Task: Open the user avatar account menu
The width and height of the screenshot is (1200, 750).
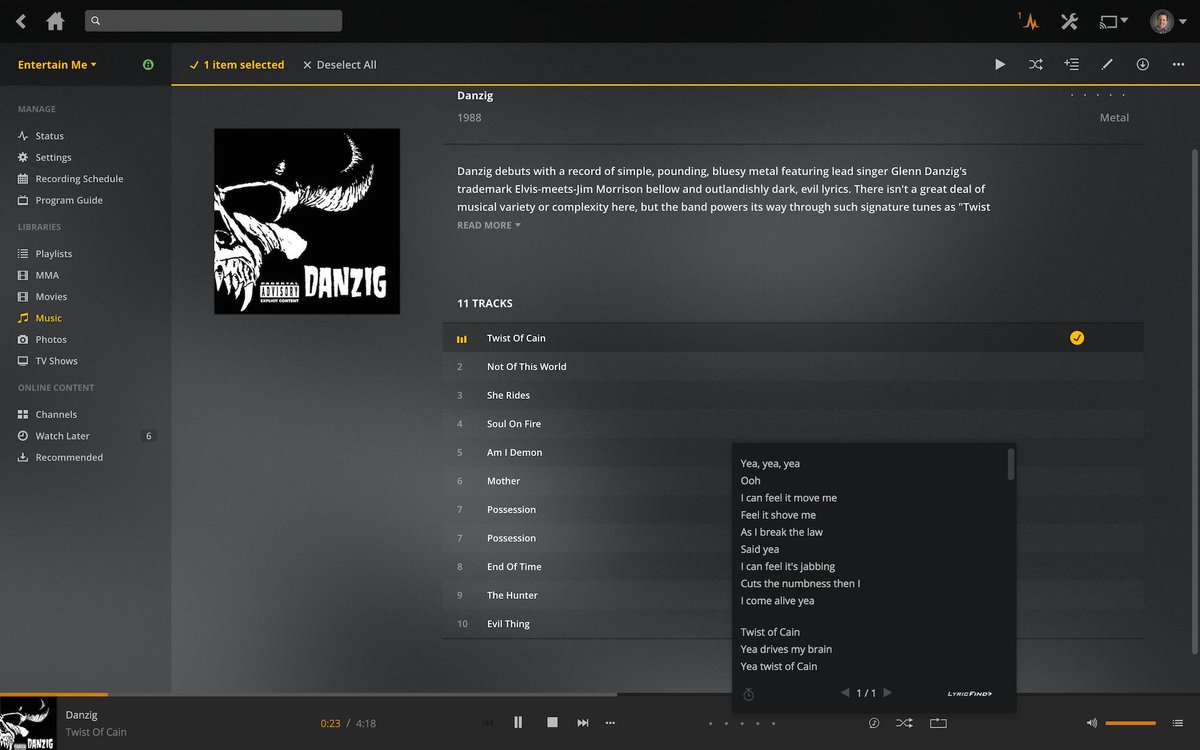Action: (x=1166, y=21)
